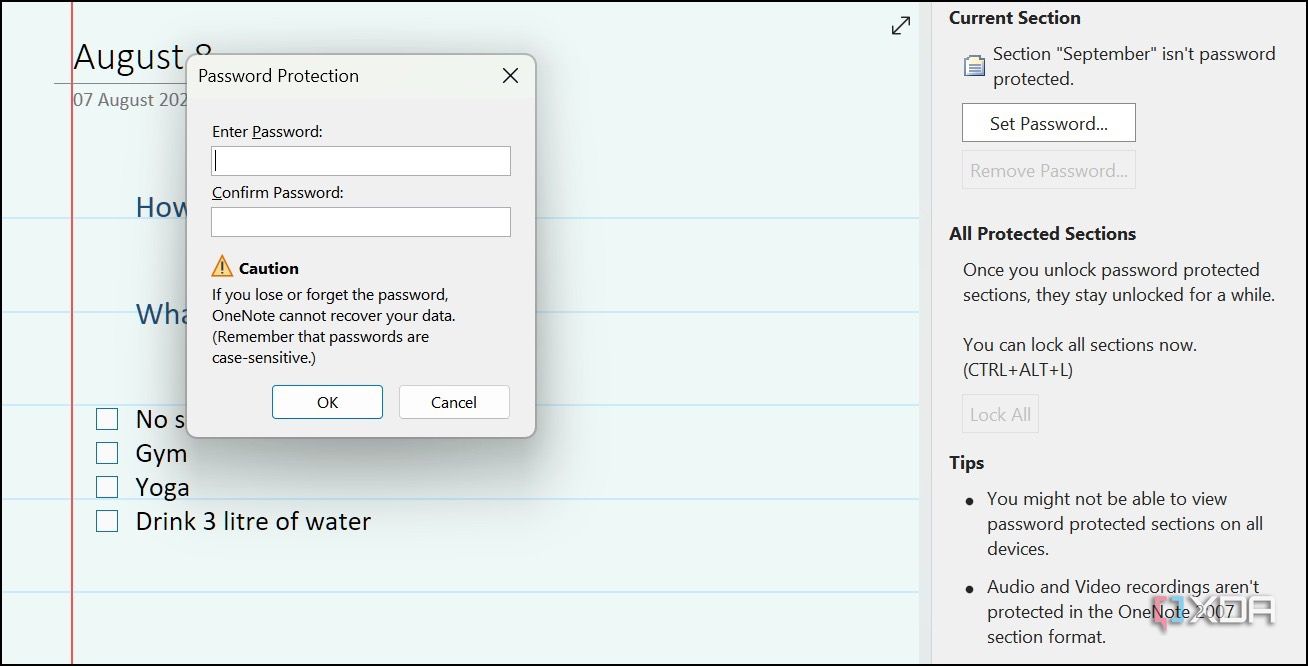Click the Caution label in the dialog

(268, 268)
